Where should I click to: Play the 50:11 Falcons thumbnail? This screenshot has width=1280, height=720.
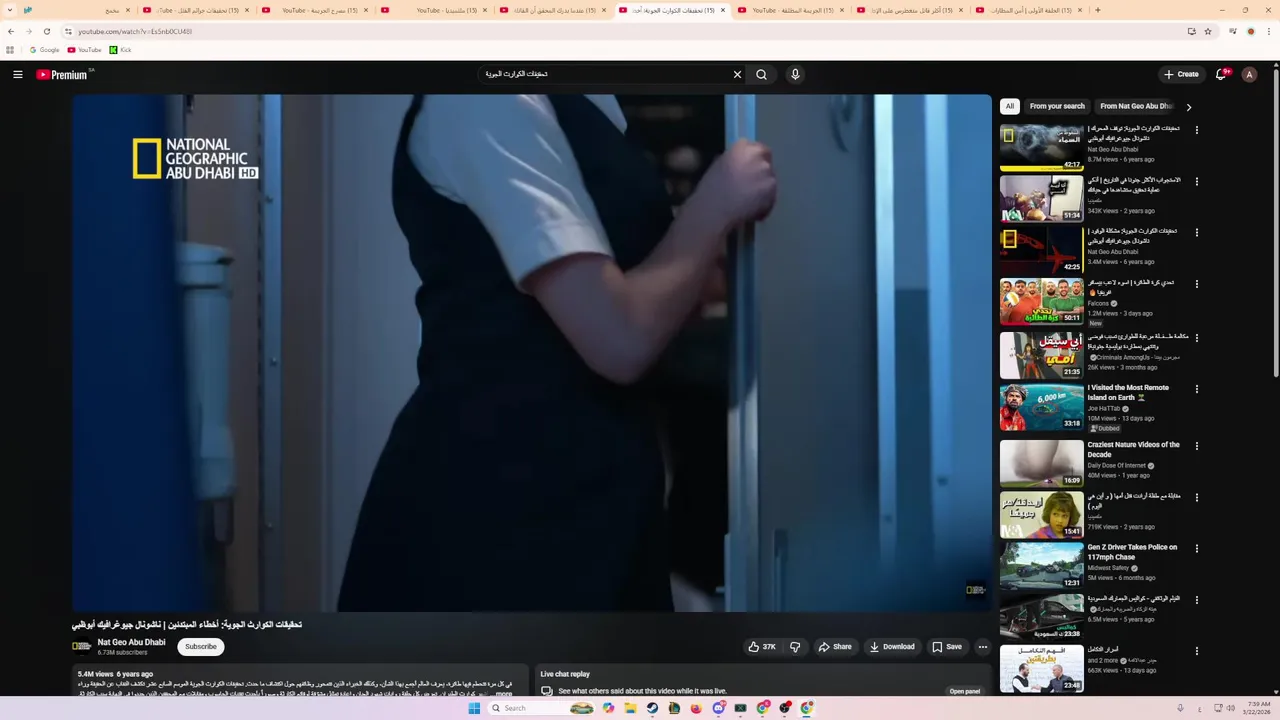(x=1041, y=301)
